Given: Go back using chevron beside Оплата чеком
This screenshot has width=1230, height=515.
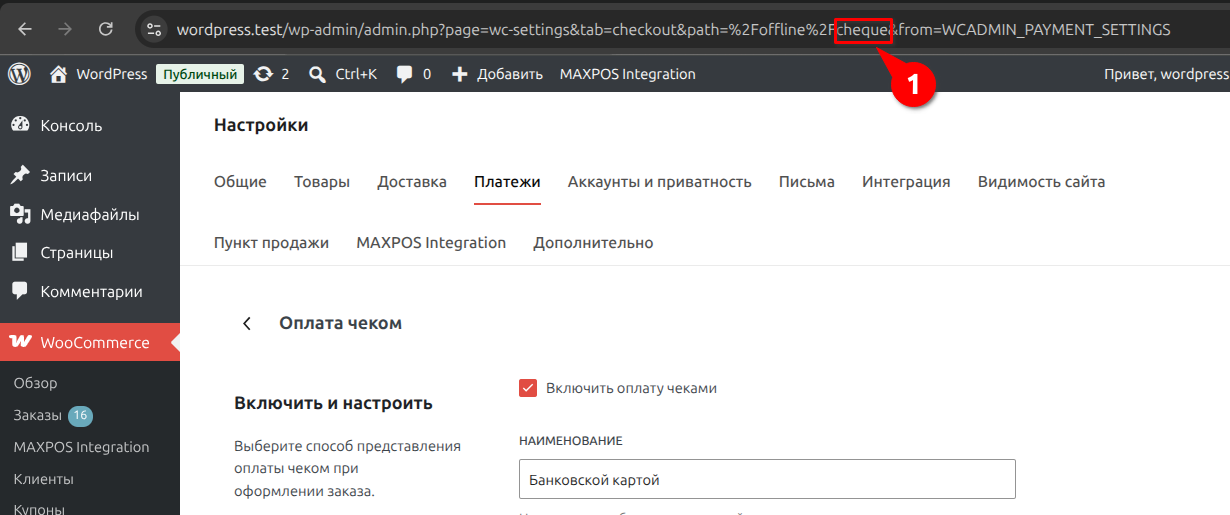Looking at the screenshot, I should pyautogui.click(x=246, y=323).
